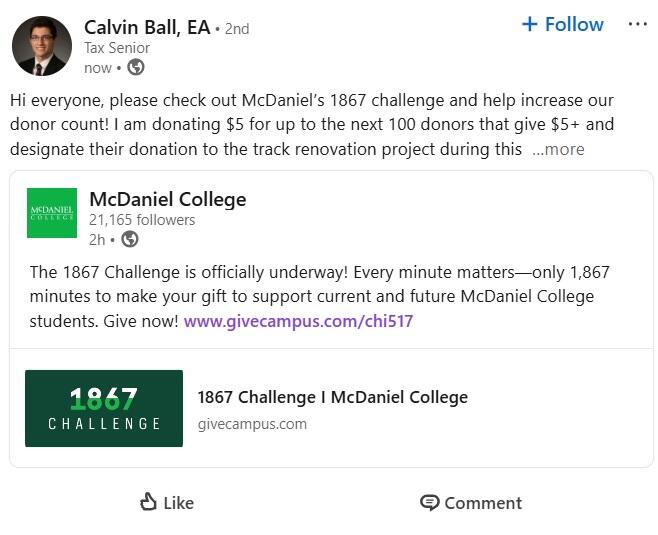Viewport: 658px width, 535px height.
Task: Open Calvin Ball, EA profile name
Action: pos(147,28)
